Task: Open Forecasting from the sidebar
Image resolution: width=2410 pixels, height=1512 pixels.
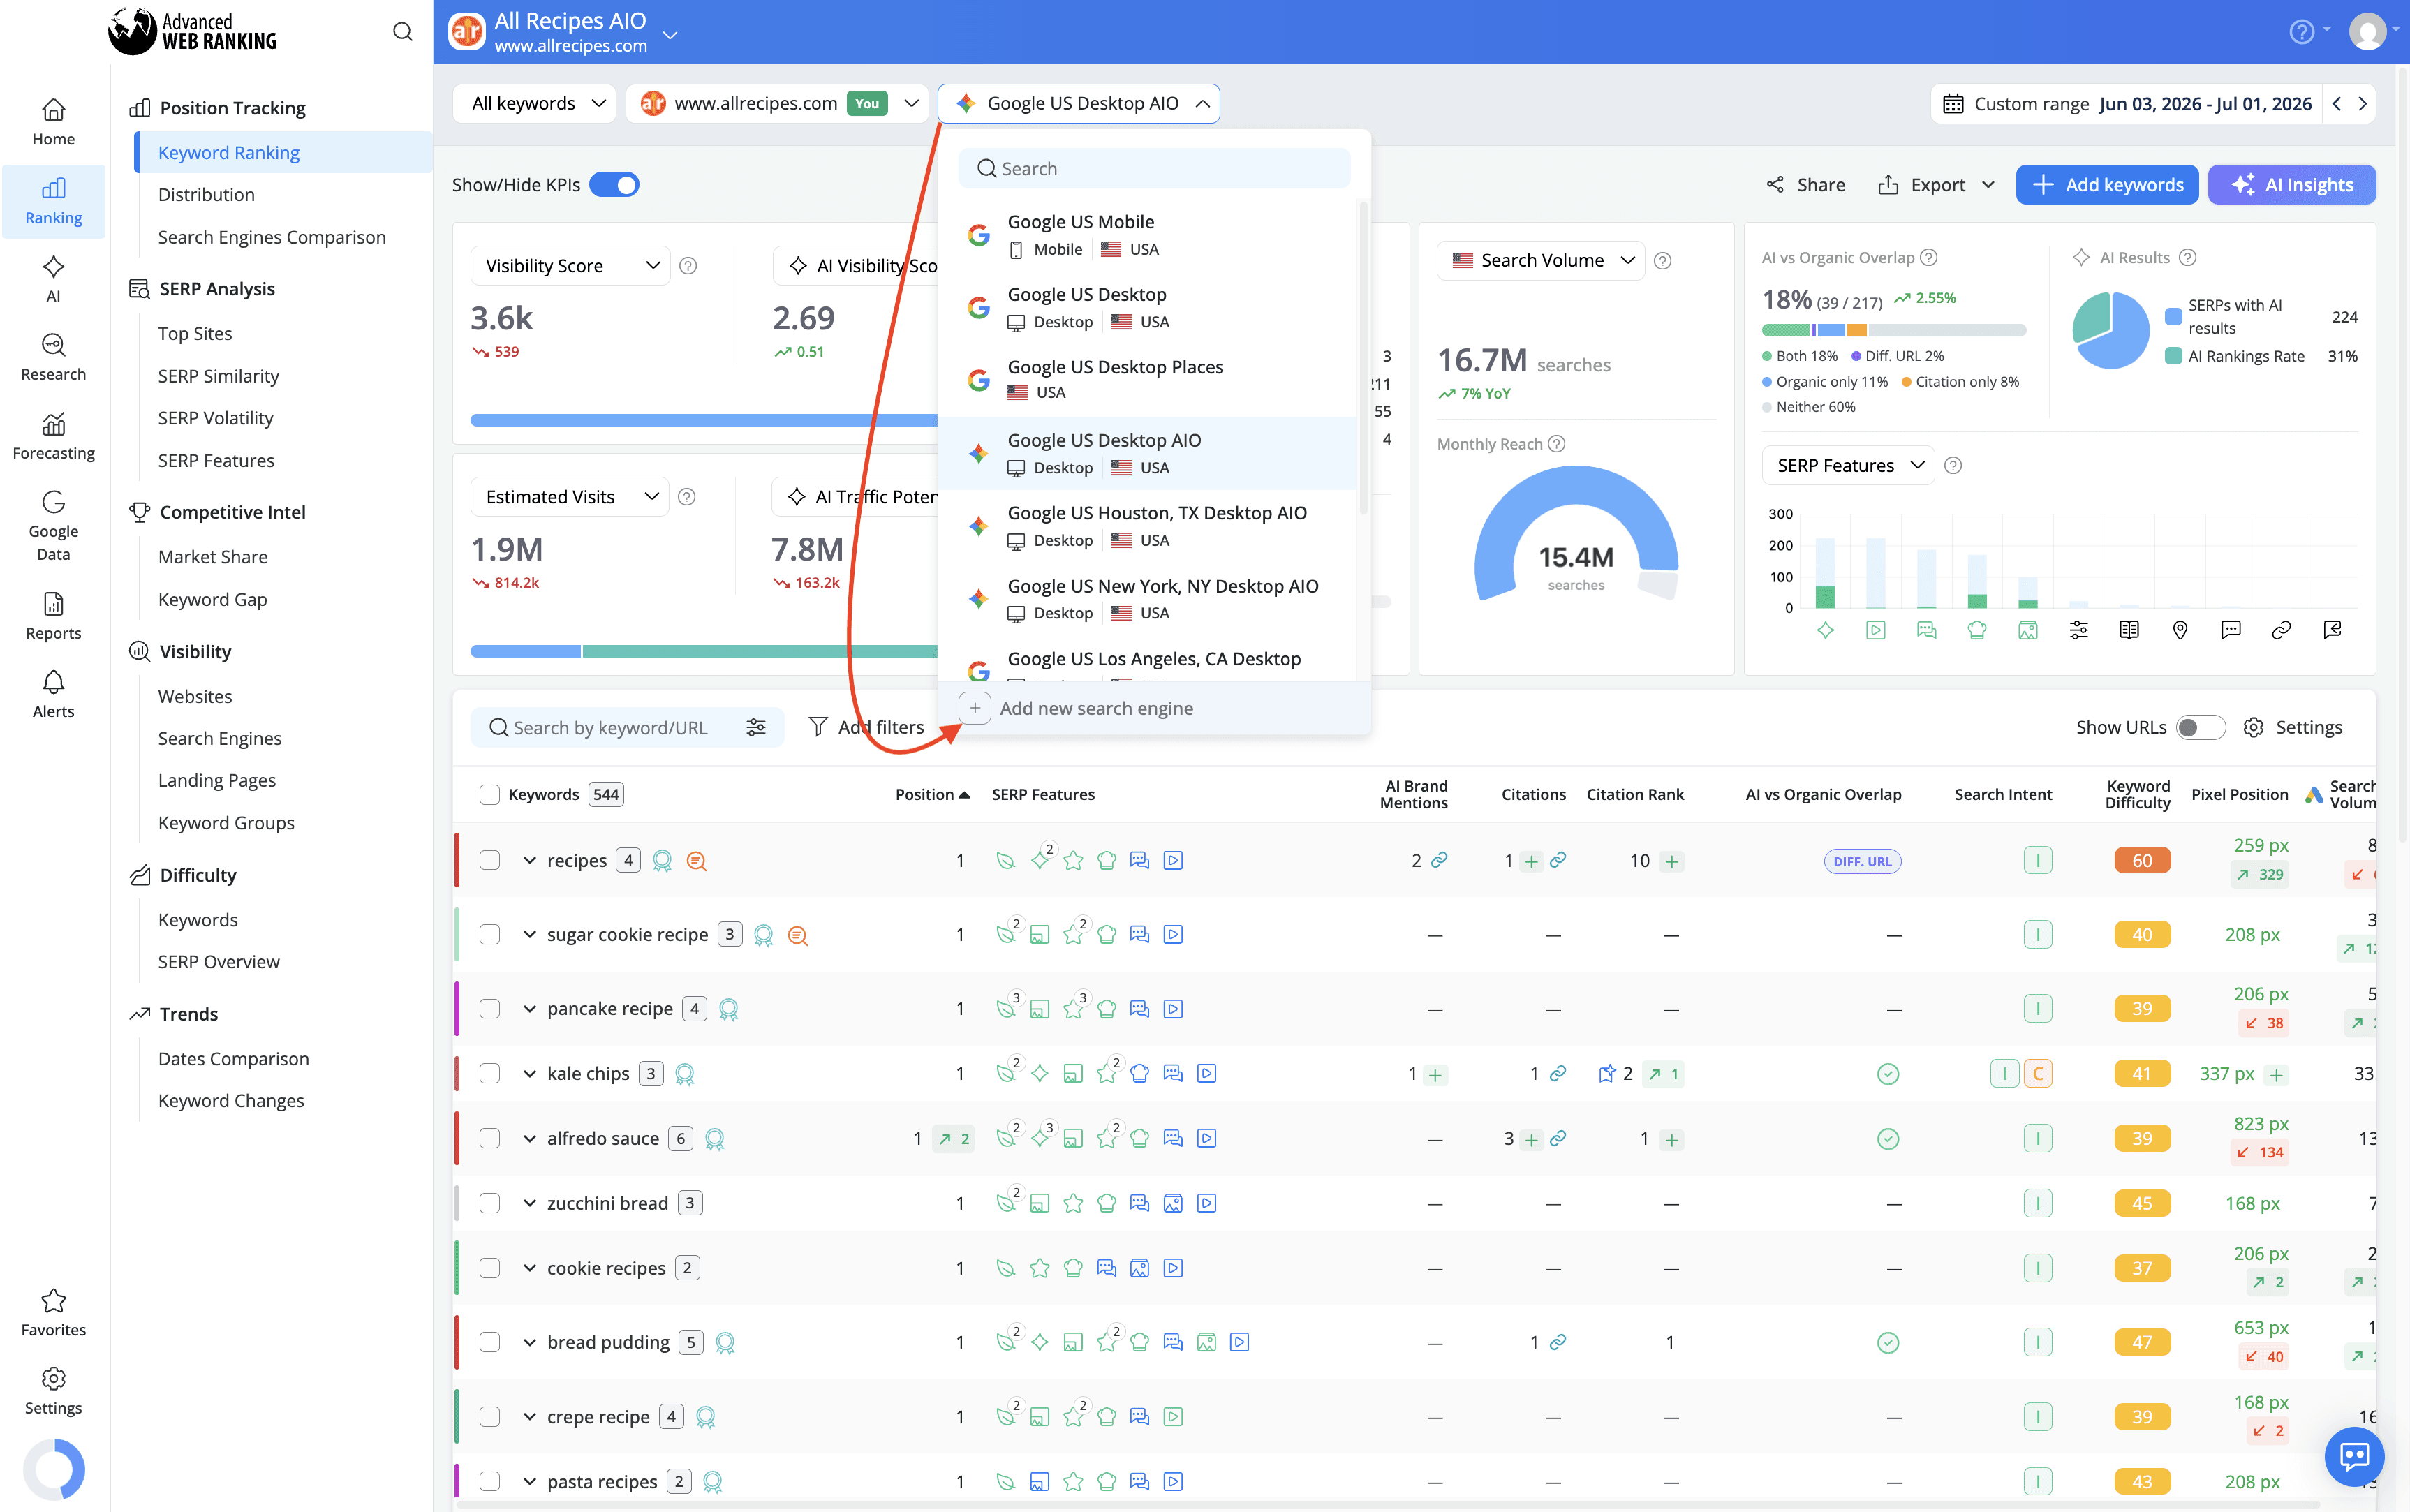Action: 53,436
